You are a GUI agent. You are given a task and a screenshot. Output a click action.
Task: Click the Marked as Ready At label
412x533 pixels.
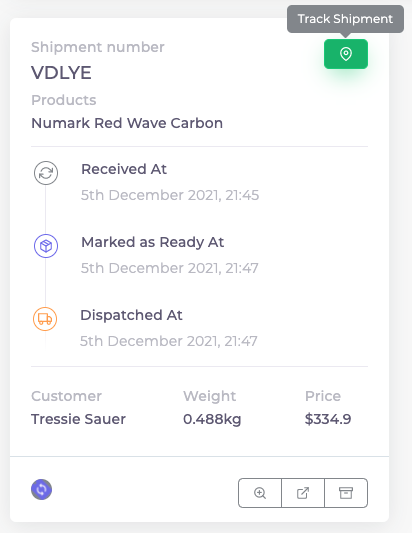click(152, 242)
